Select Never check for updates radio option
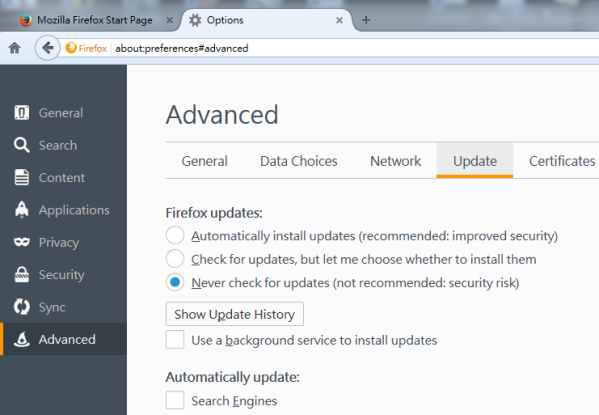The height and width of the screenshot is (415, 599). point(175,282)
